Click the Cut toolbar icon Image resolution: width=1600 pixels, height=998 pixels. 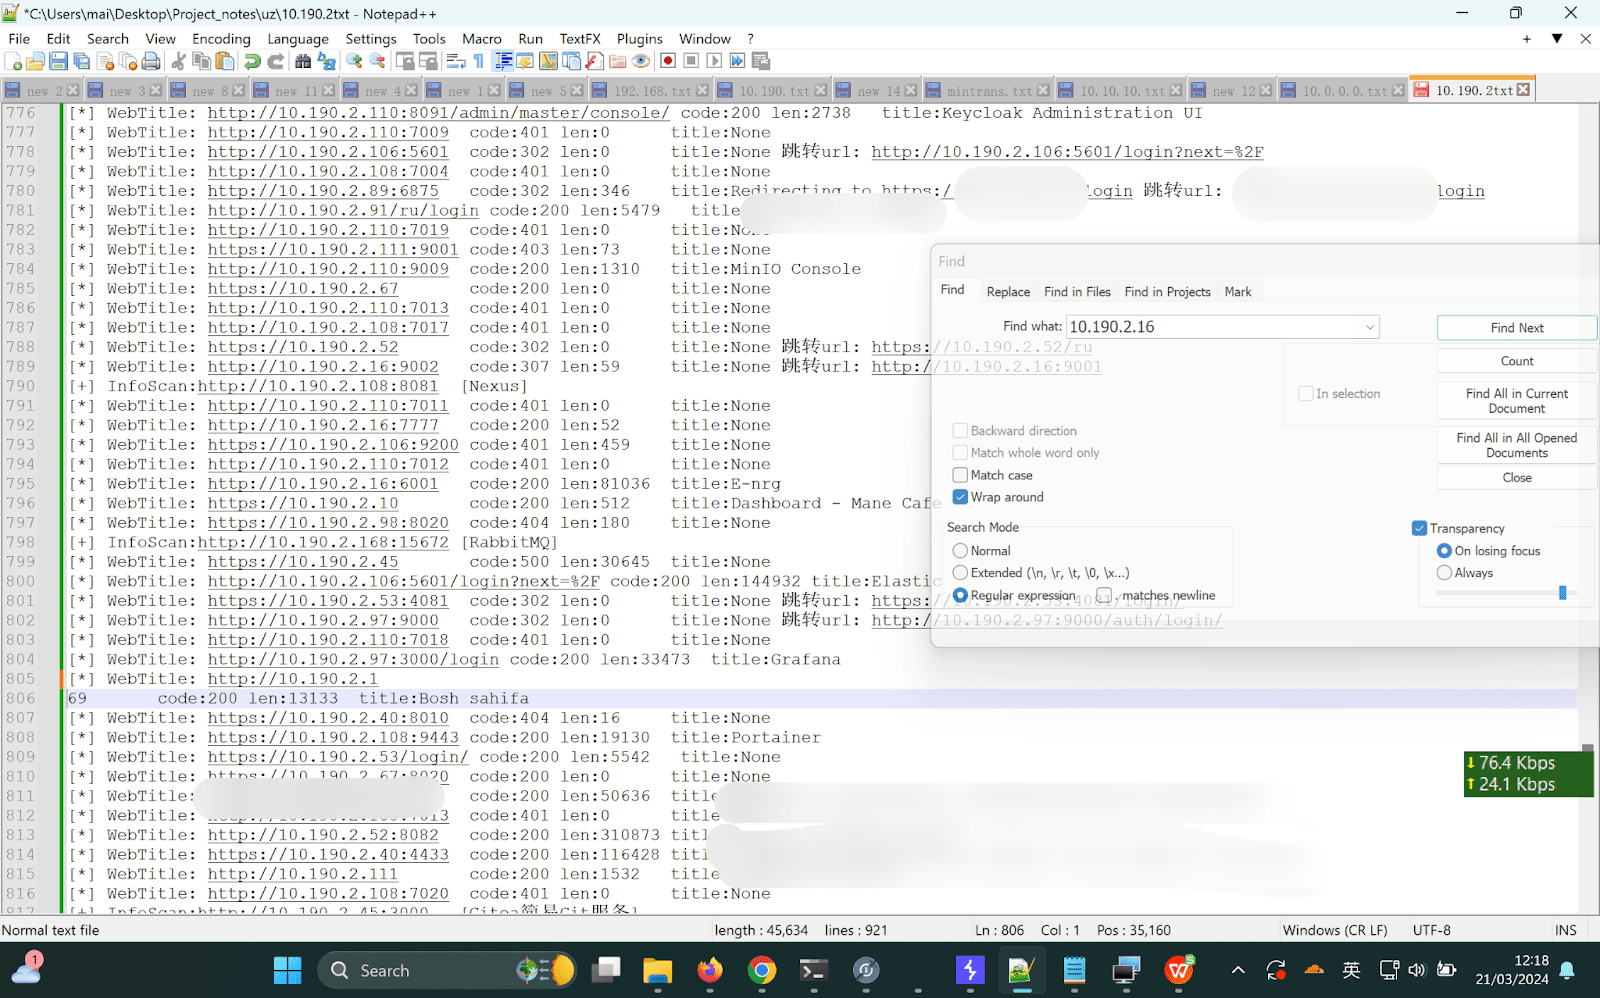(178, 61)
